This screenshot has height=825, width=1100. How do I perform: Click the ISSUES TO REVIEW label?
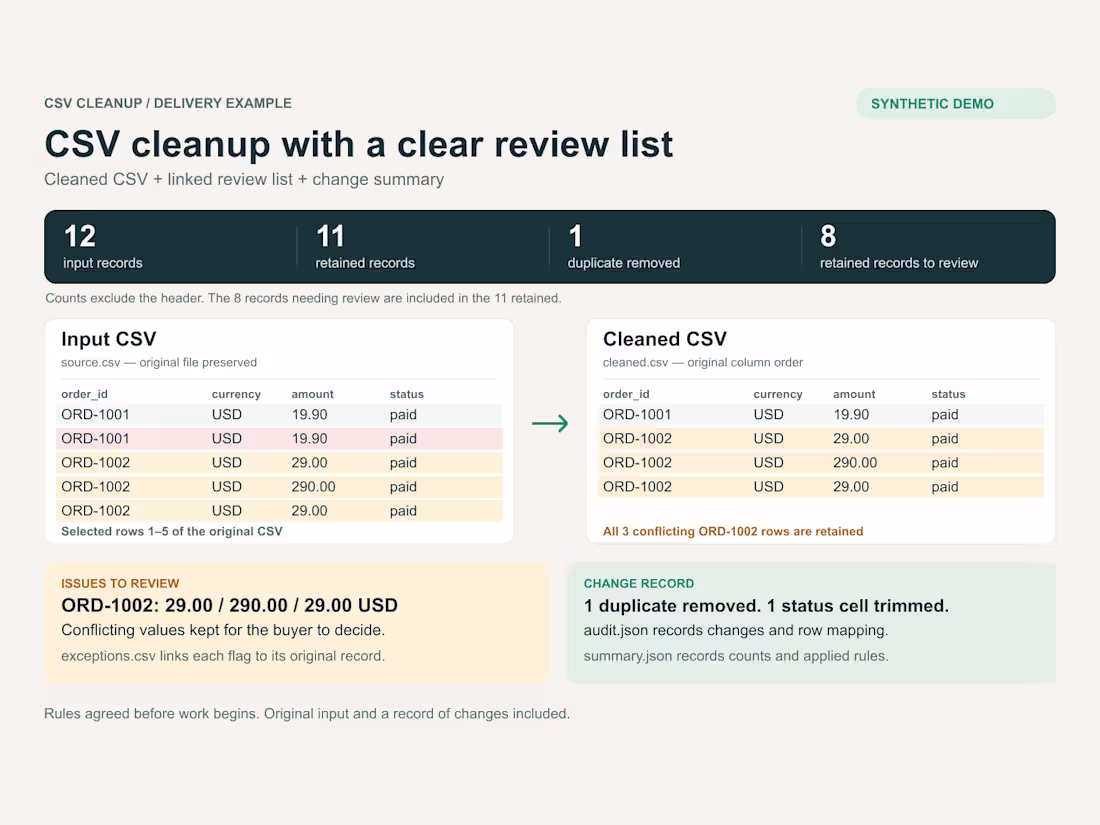(120, 584)
